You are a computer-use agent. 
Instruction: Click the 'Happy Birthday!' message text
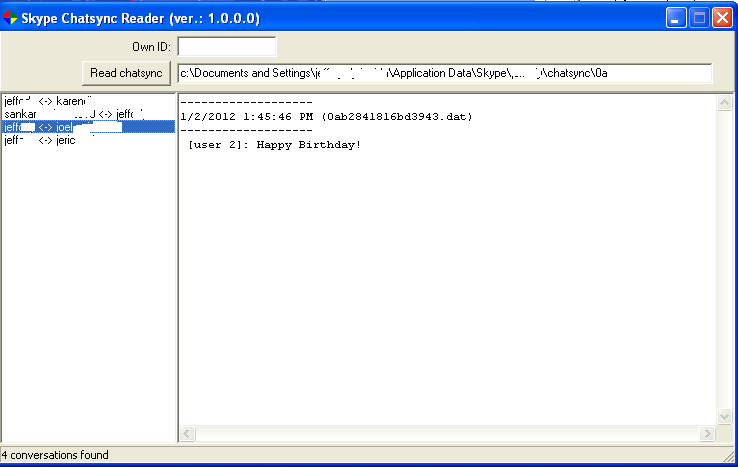(309, 145)
